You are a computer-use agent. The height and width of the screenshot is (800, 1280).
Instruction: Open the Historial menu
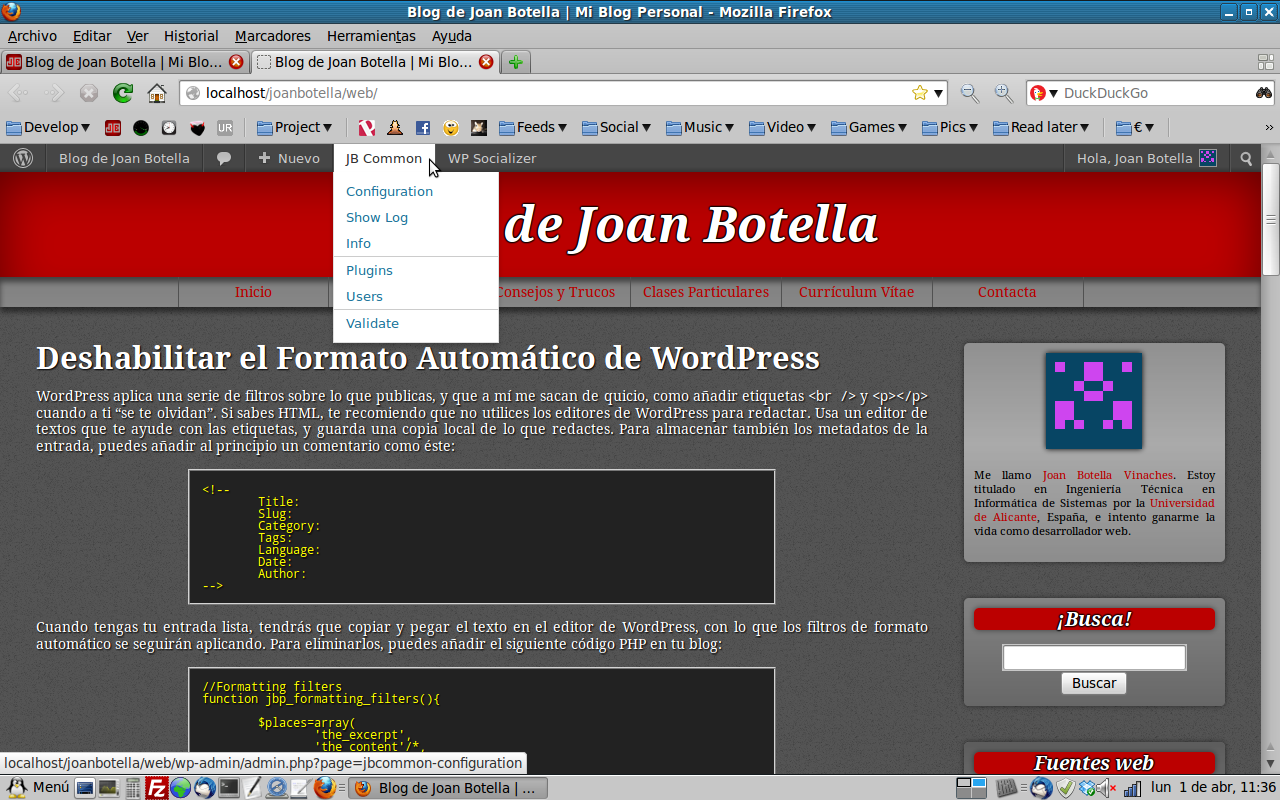191,36
